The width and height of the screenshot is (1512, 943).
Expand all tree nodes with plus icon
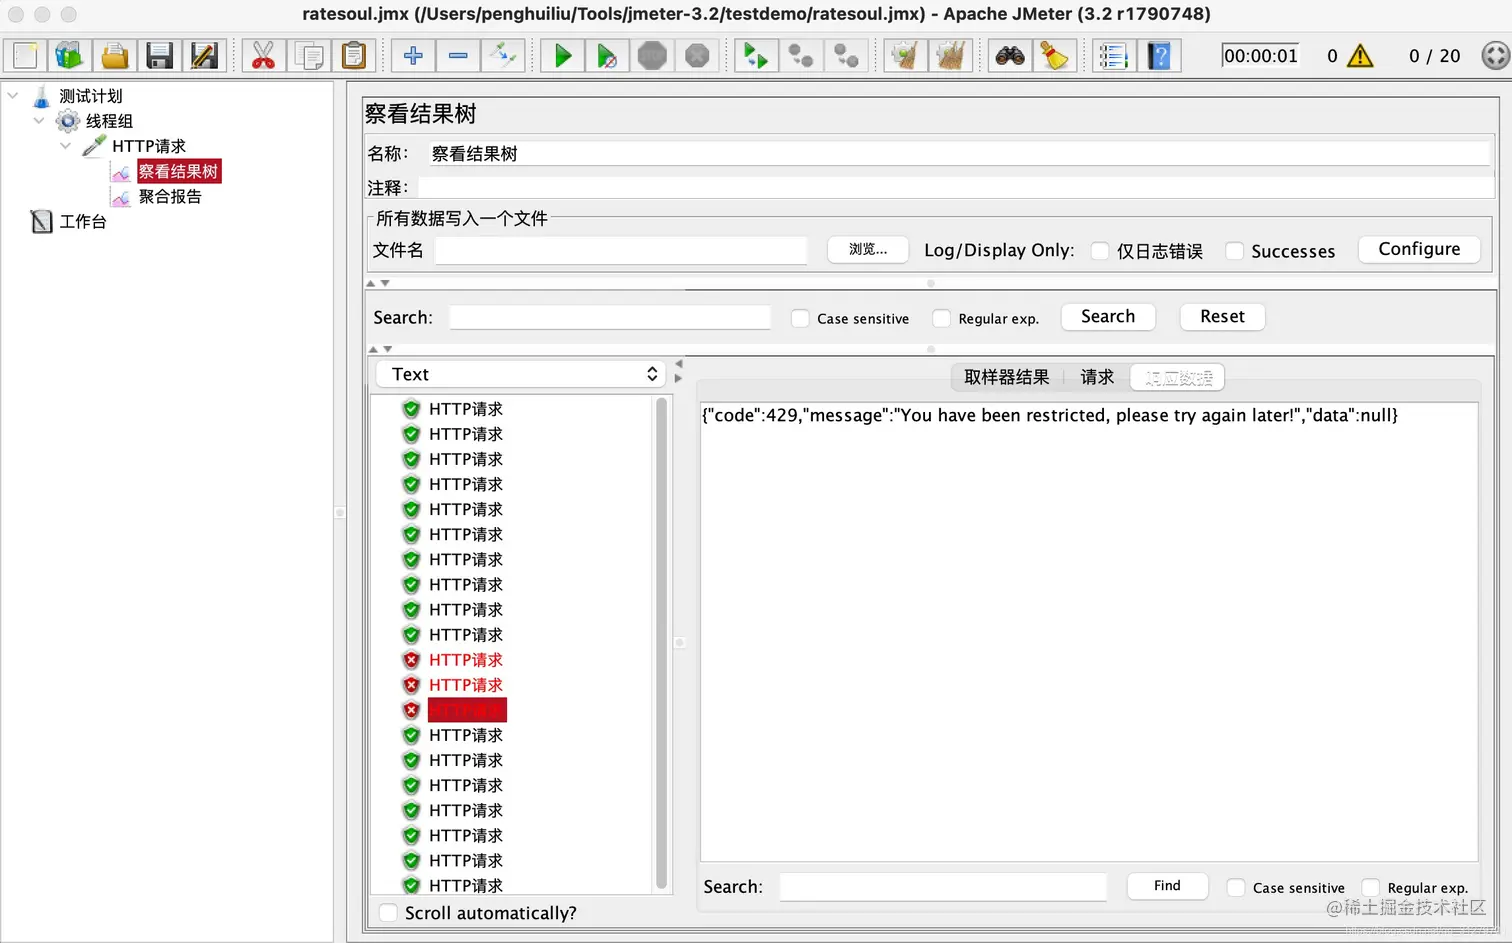(413, 55)
